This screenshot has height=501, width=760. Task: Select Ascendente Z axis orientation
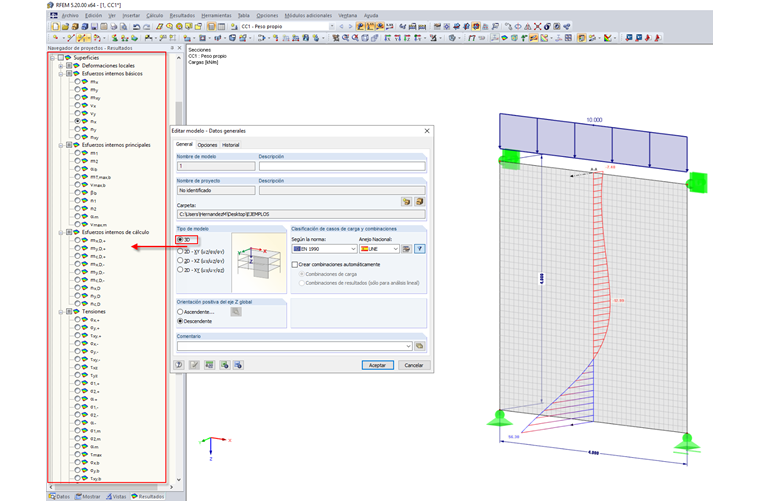[180, 312]
